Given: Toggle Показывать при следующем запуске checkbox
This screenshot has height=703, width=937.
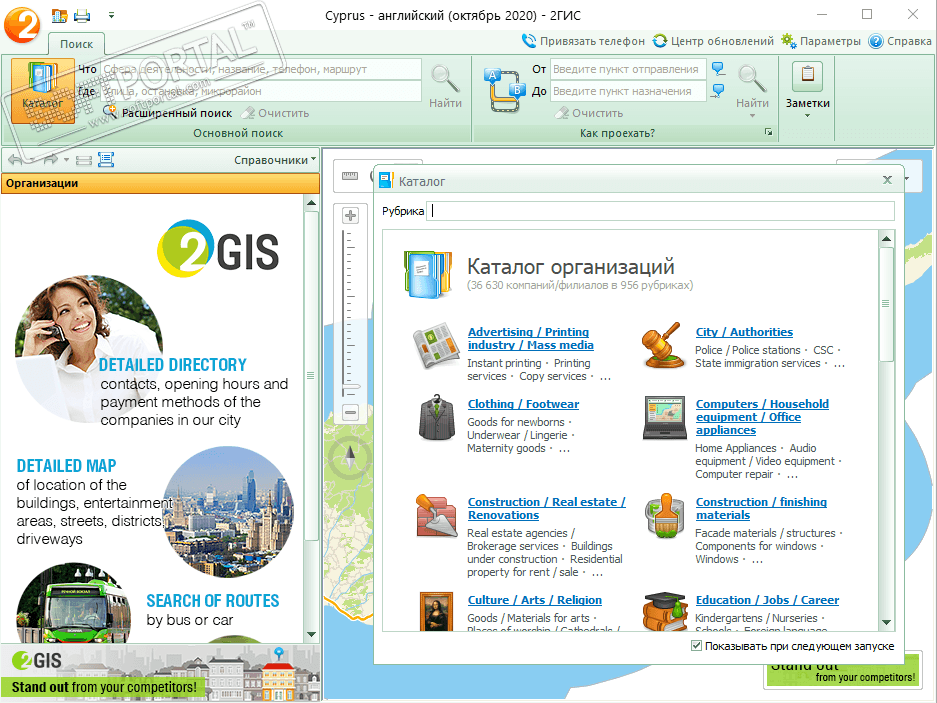Looking at the screenshot, I should [696, 646].
